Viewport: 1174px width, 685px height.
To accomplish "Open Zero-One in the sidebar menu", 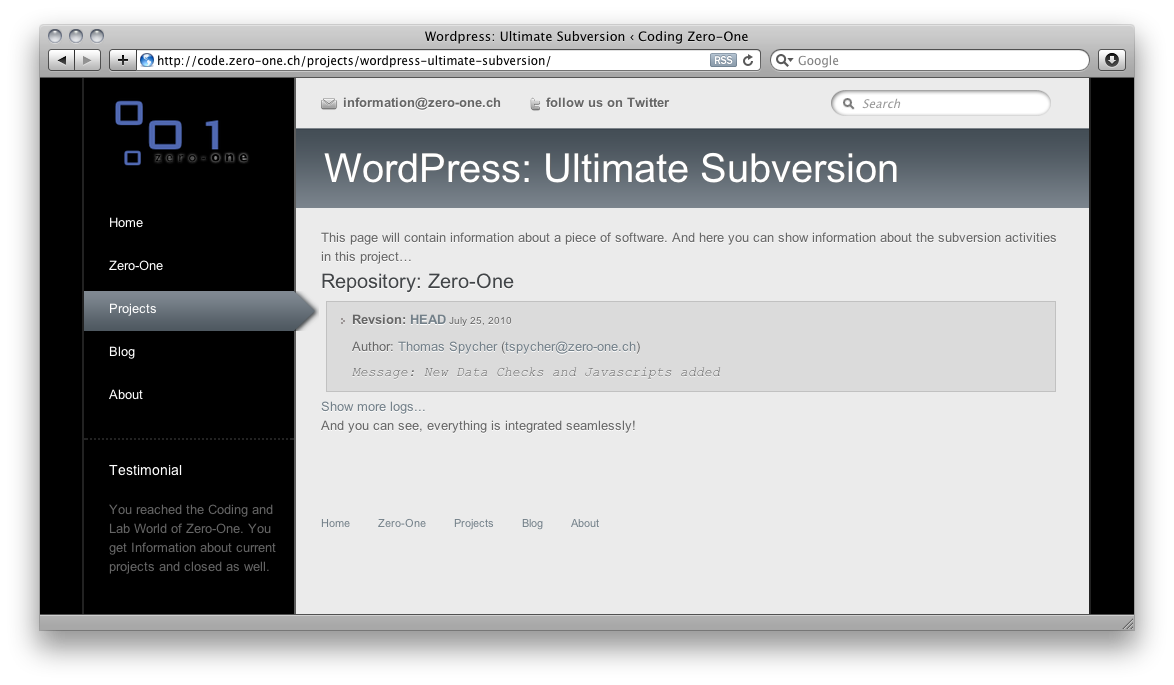I will click(x=136, y=265).
